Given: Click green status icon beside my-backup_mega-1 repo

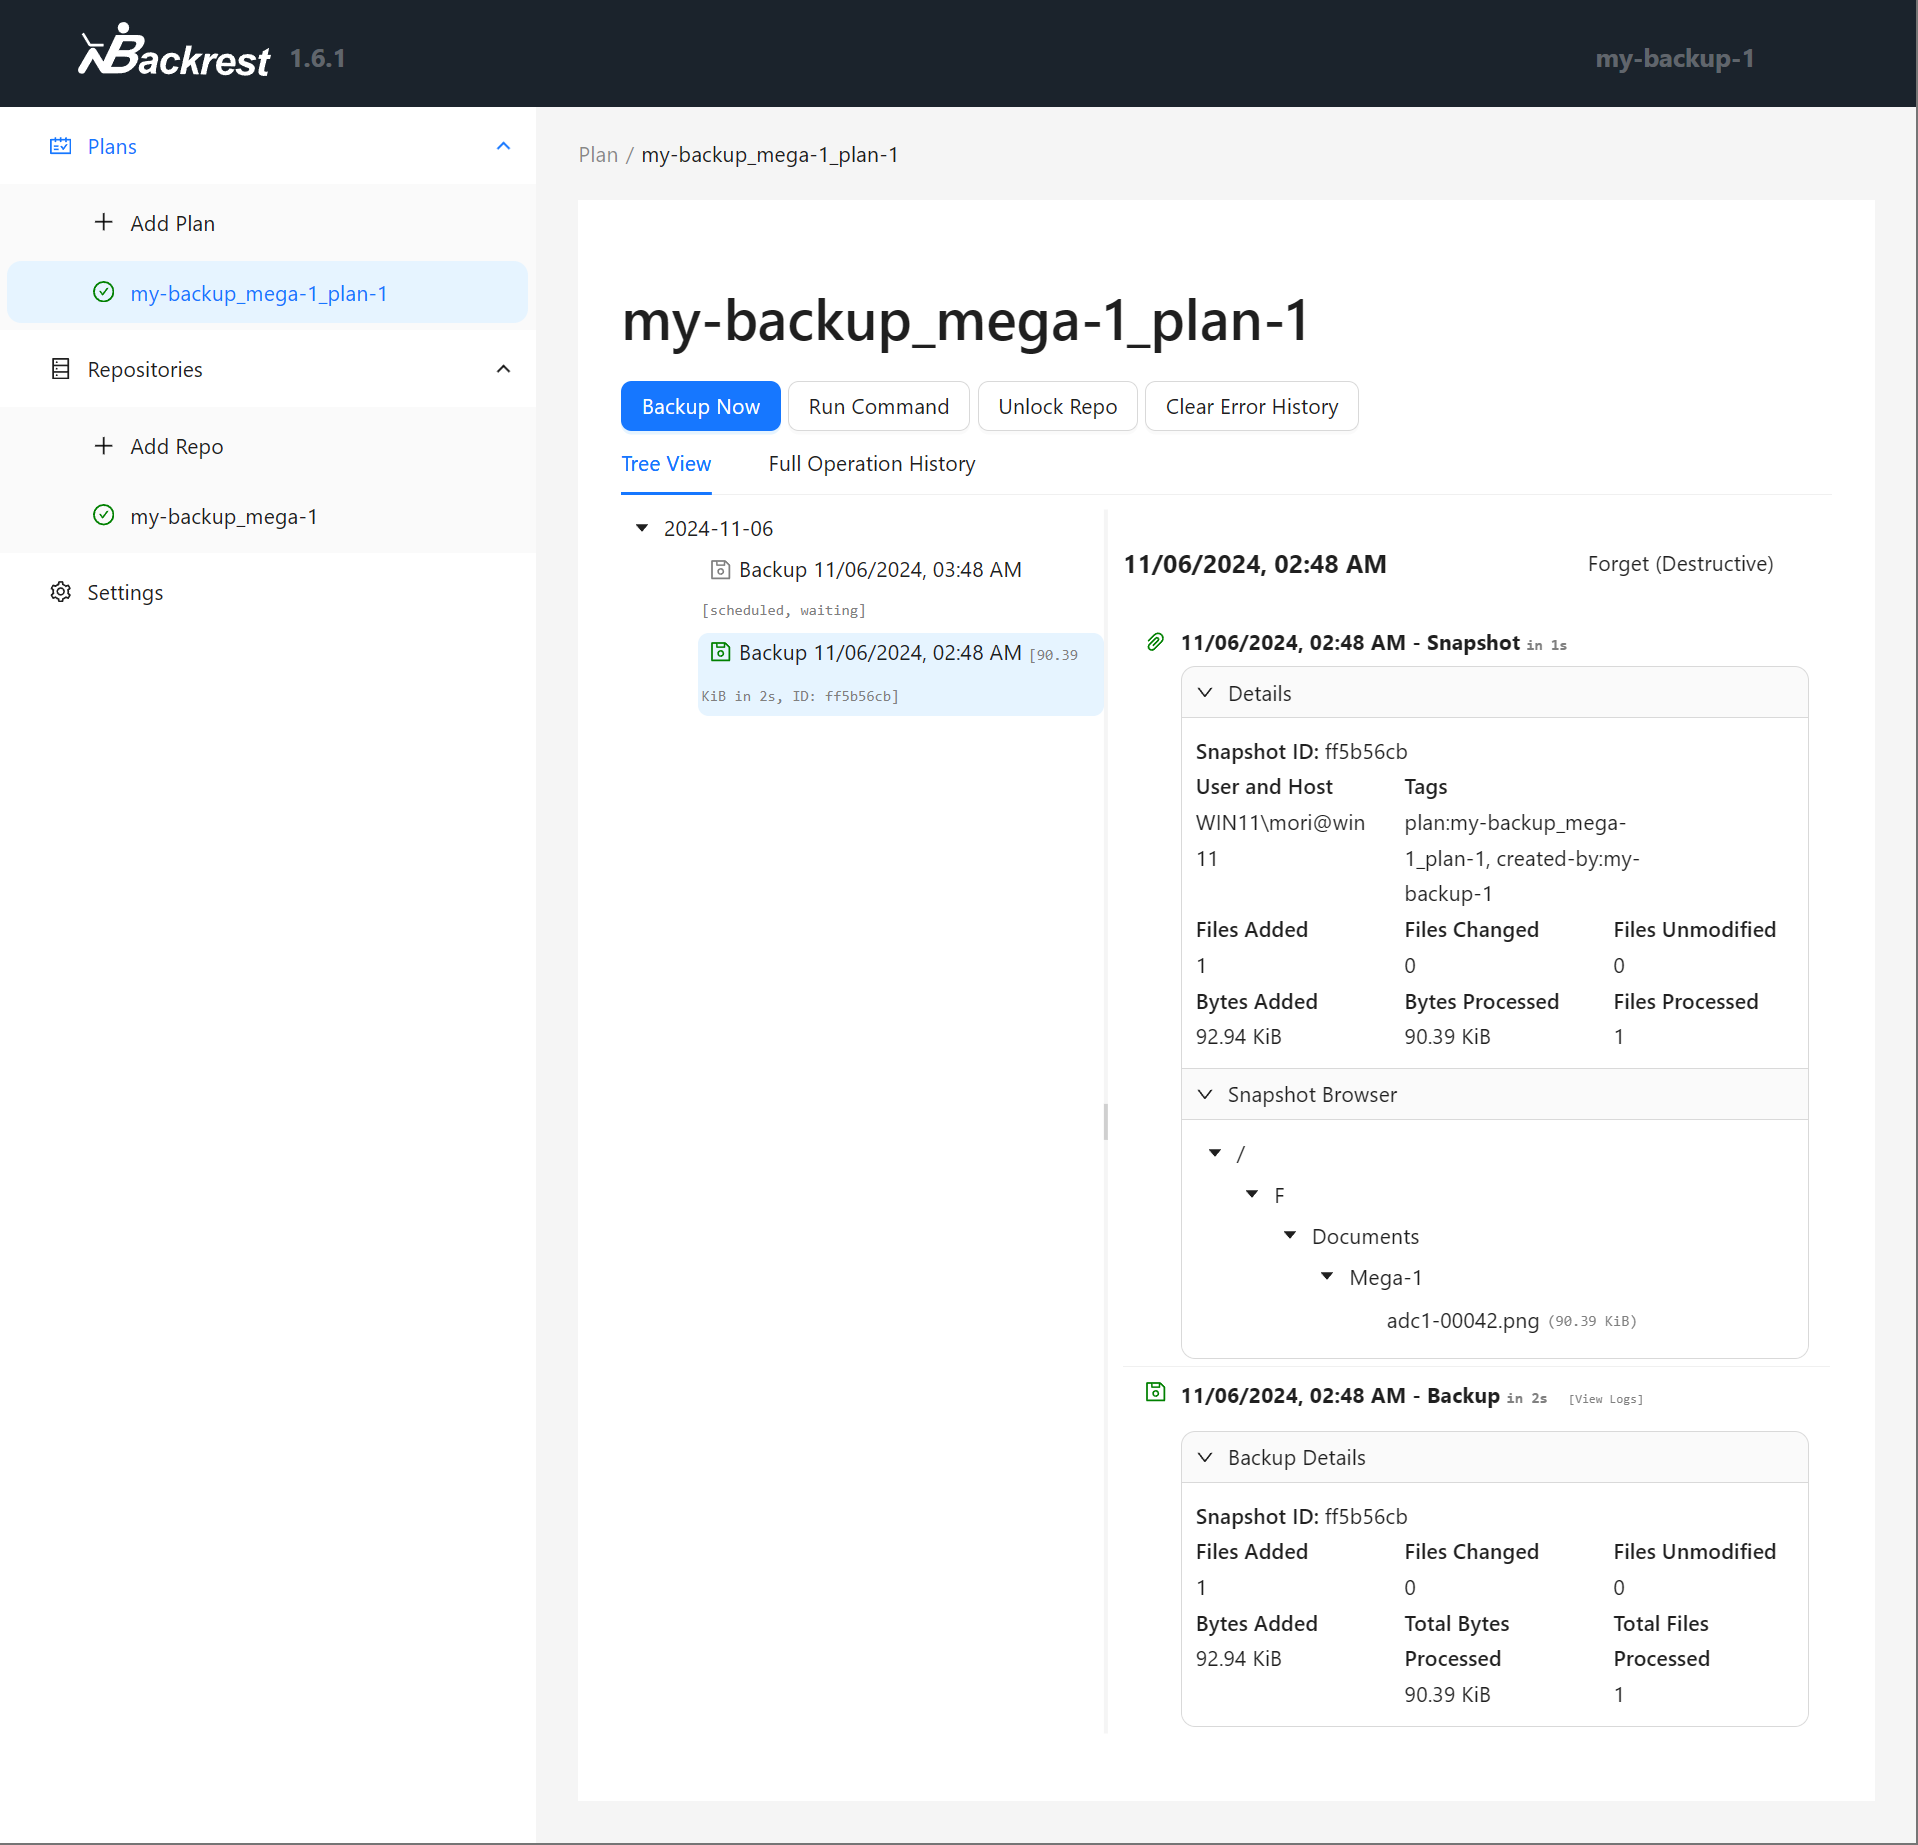Looking at the screenshot, I should 104,516.
